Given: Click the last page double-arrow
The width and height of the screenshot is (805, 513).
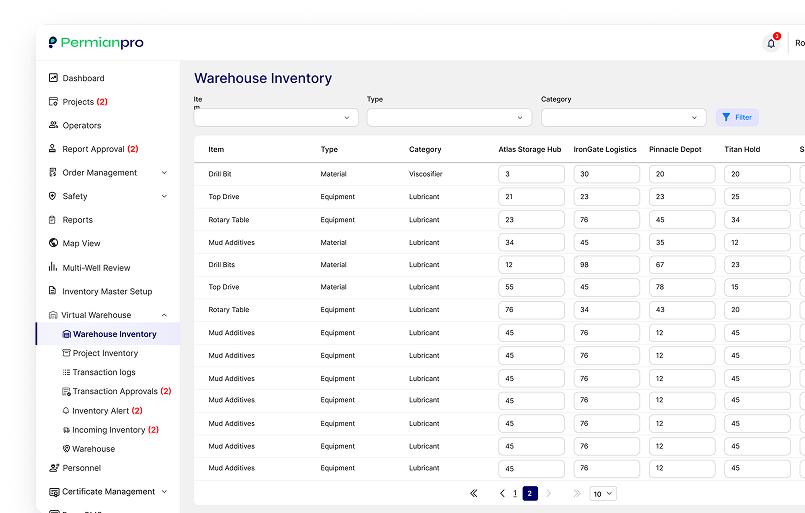Looking at the screenshot, I should [x=577, y=493].
